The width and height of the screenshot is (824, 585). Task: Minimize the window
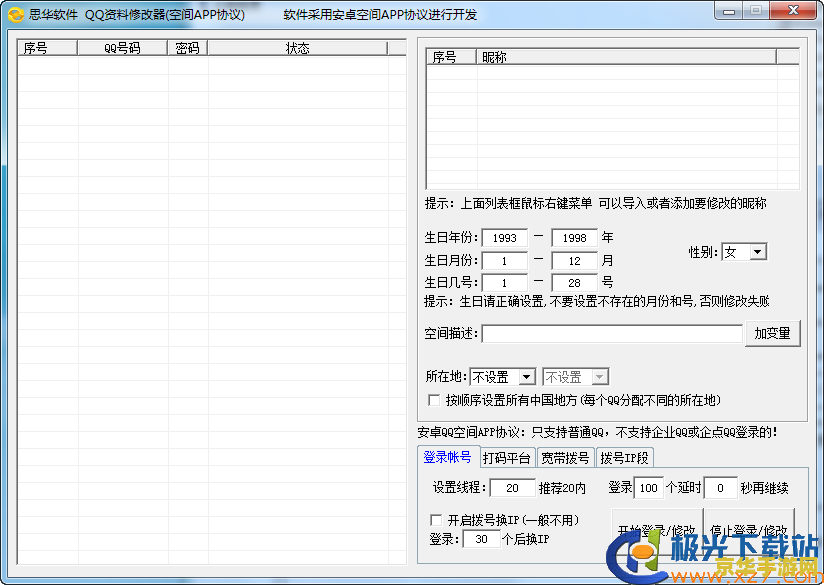coord(729,11)
